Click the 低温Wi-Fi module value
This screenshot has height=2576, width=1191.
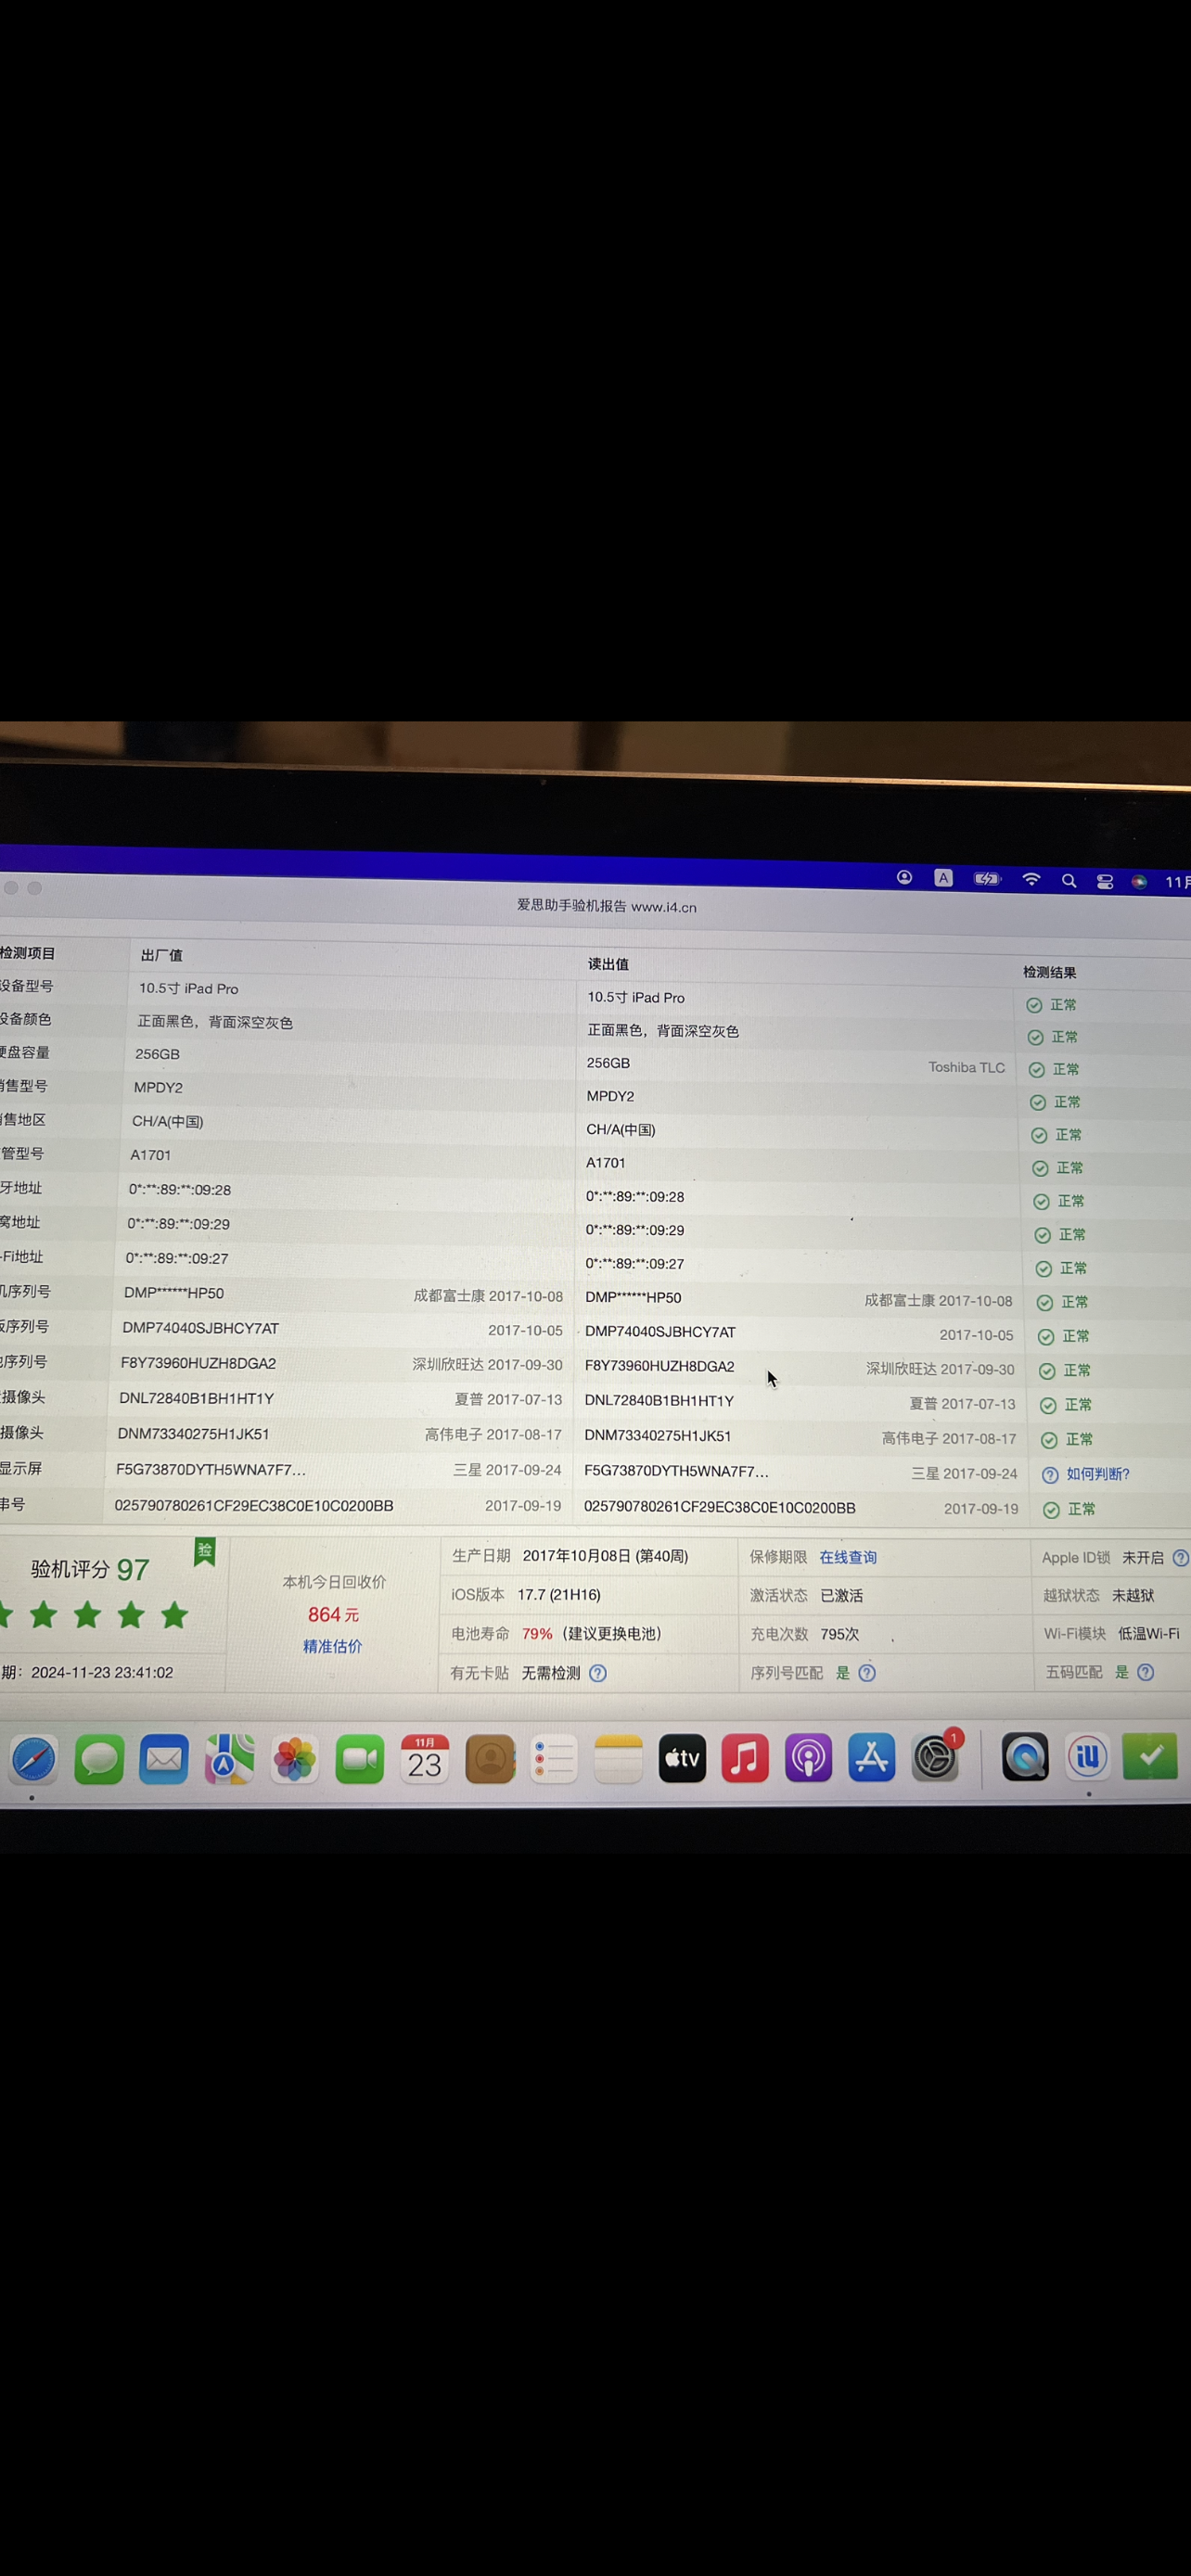point(1149,1633)
